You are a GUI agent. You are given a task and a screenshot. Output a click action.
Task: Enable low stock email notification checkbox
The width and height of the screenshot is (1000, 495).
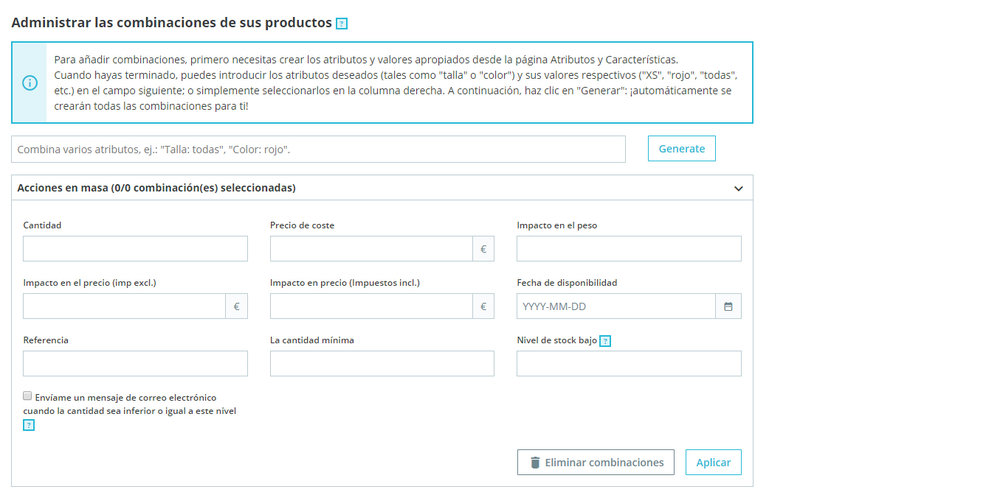(28, 396)
